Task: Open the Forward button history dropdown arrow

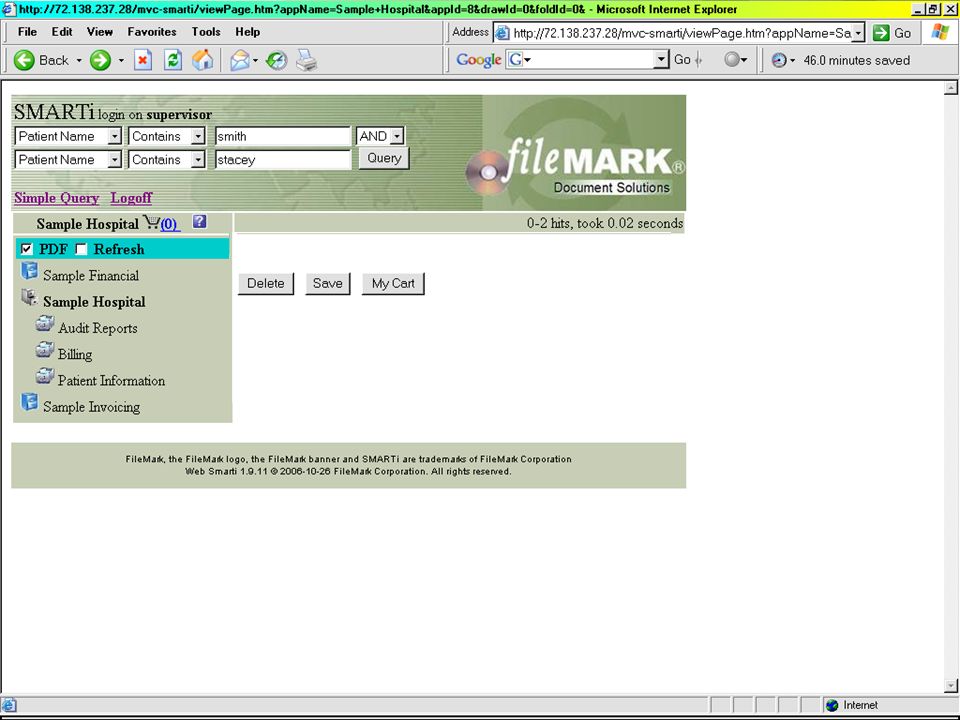Action: (x=121, y=60)
